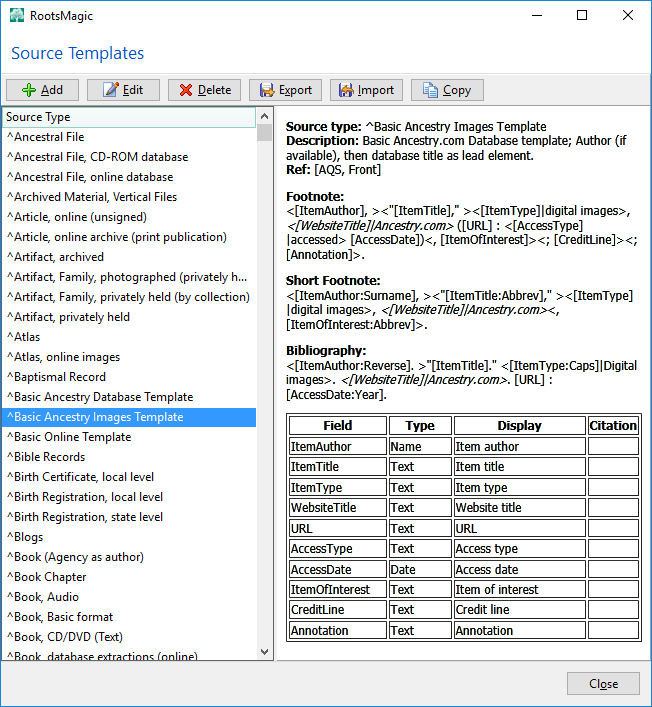Select ^Book Chapter
Screen dimensions: 652x707
(x=129, y=577)
